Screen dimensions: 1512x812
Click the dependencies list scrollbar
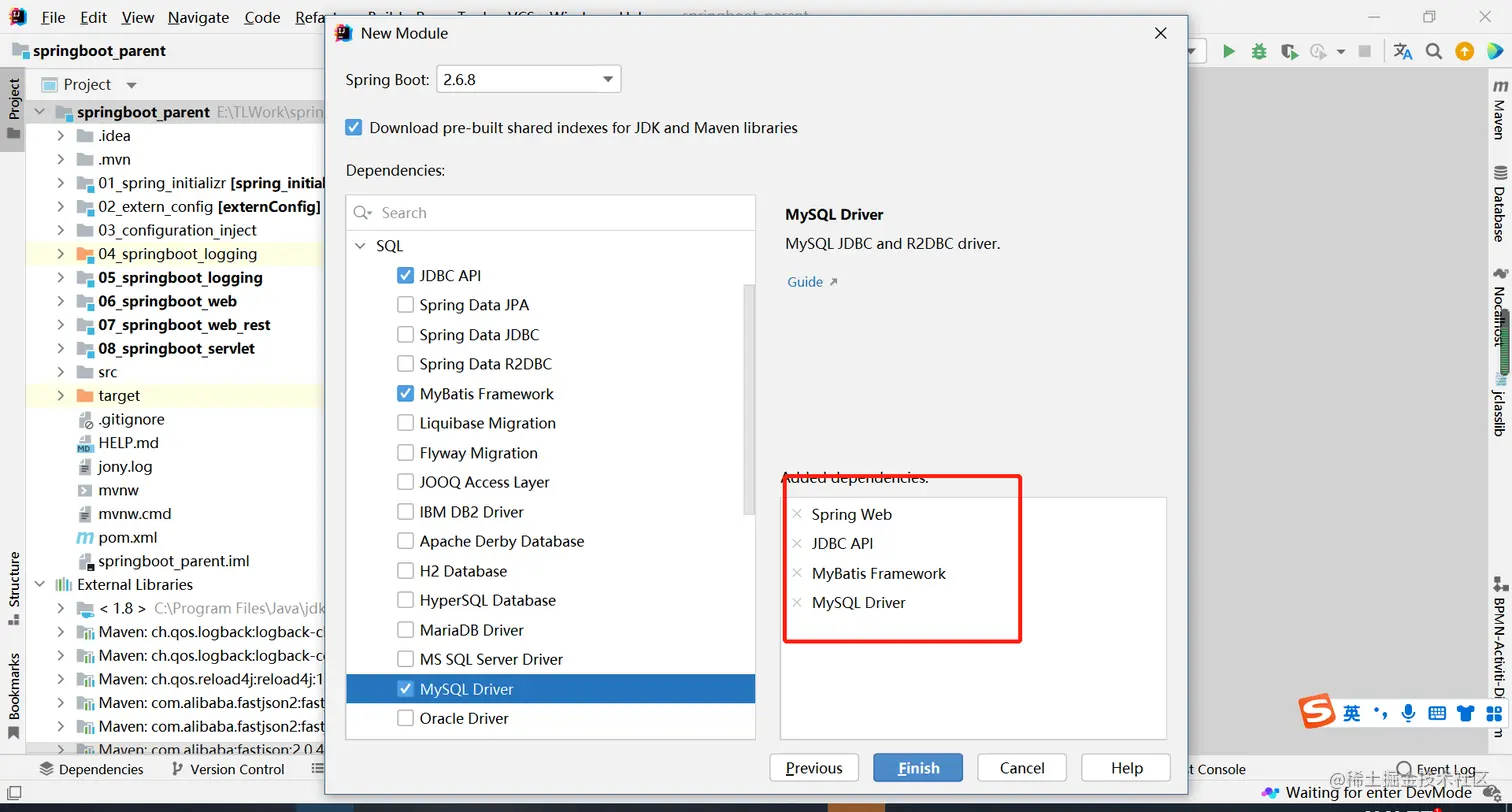tap(750, 400)
